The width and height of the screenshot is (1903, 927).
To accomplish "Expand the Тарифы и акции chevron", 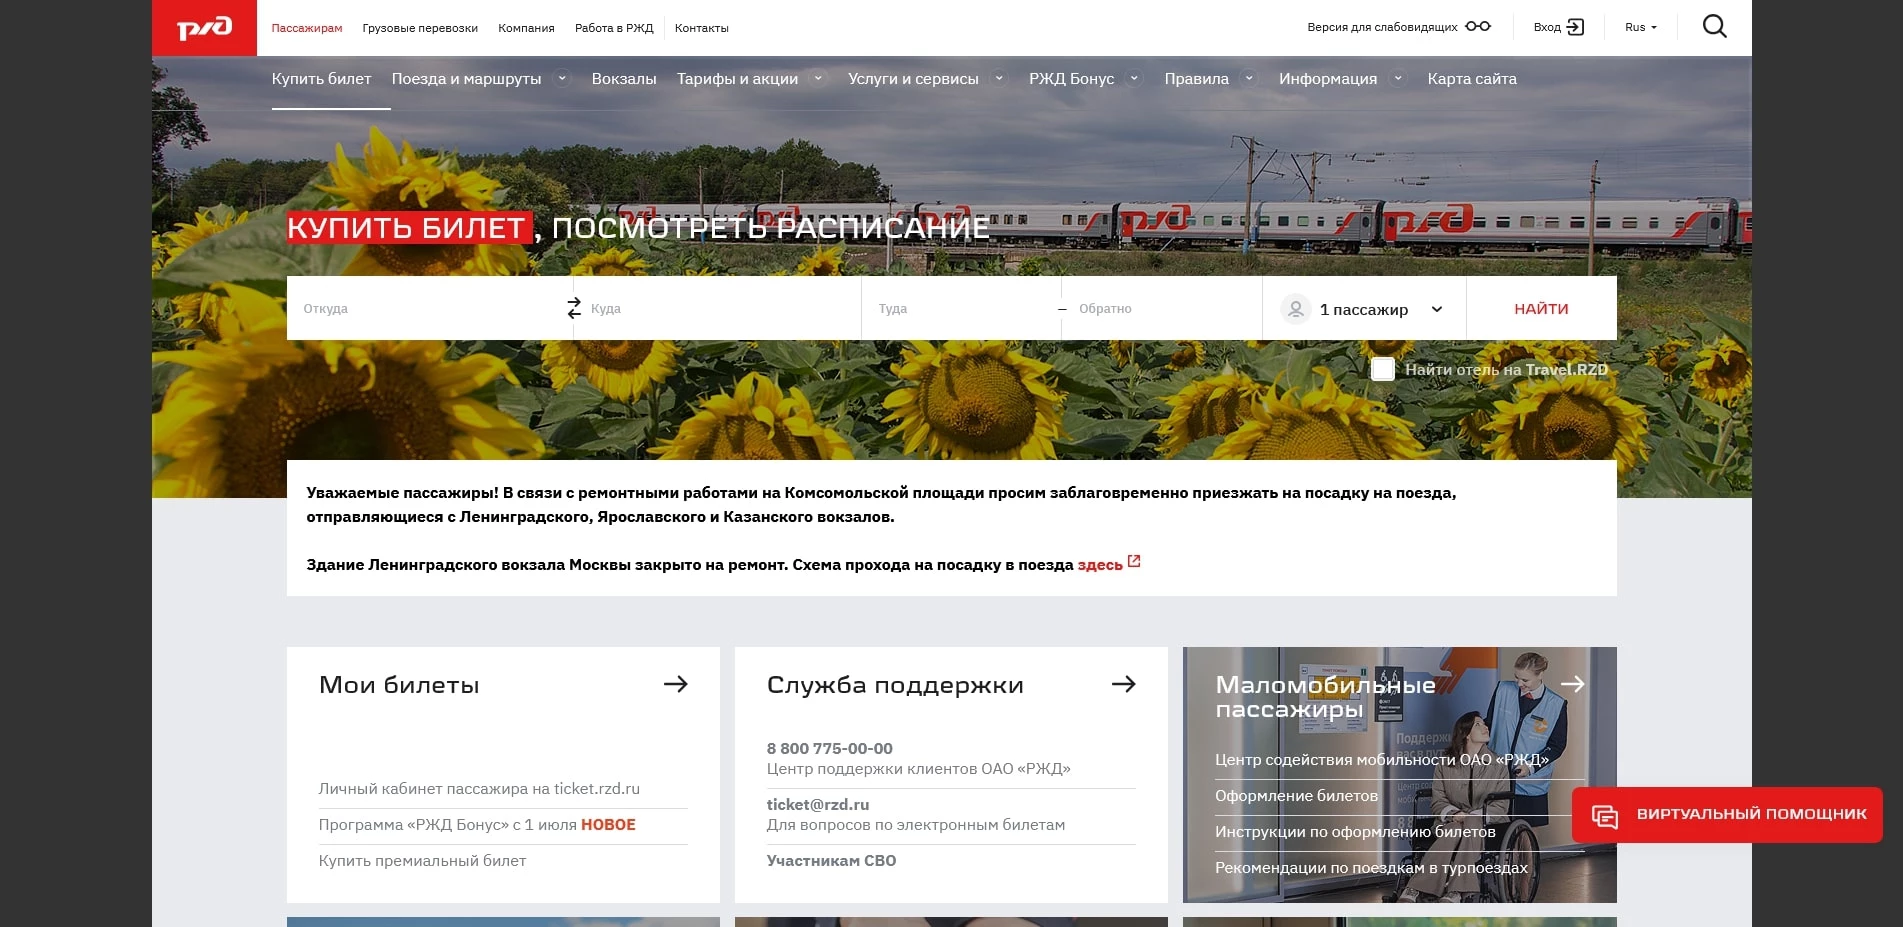I will (818, 78).
